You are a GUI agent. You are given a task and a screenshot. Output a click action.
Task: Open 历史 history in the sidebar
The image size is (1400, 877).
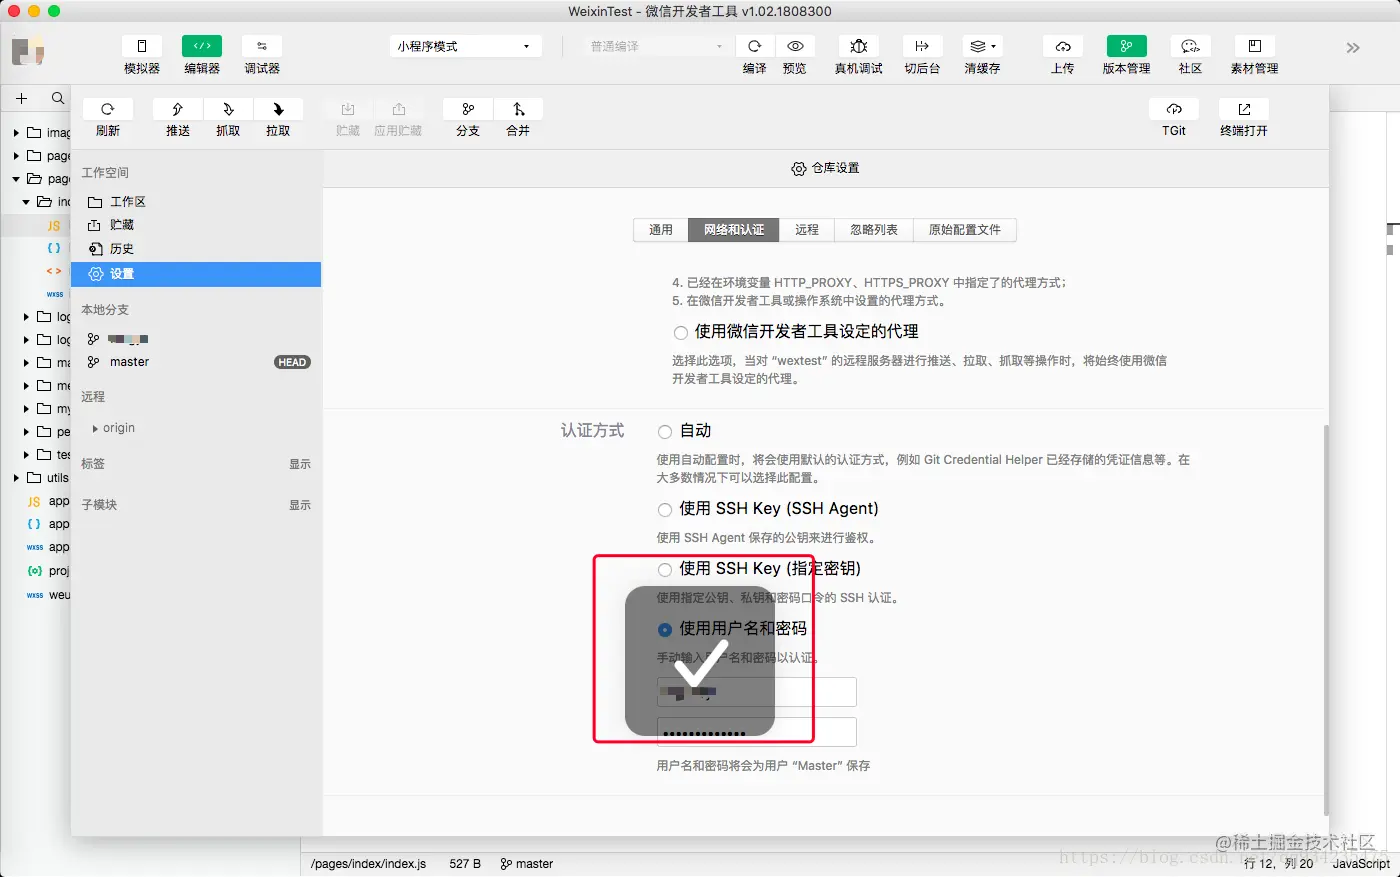pos(196,249)
